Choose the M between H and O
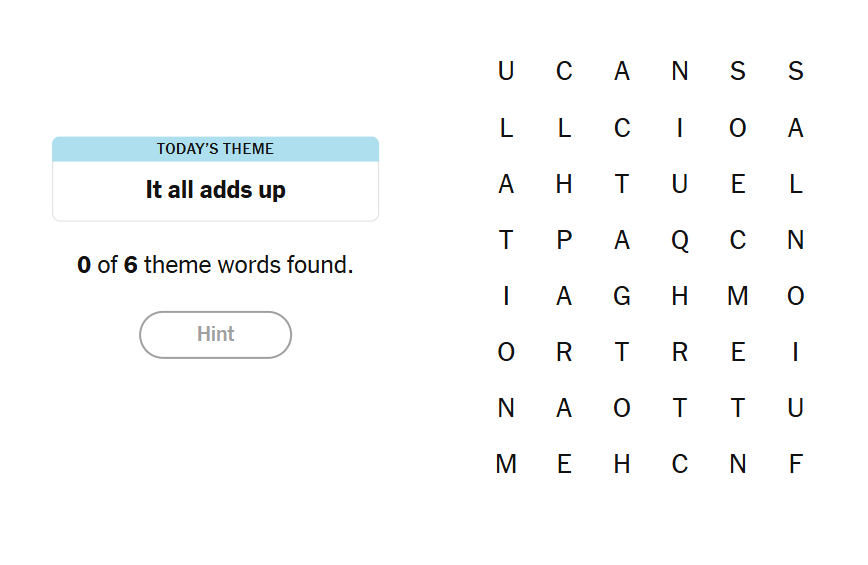Image resolution: width=868 pixels, height=565 pixels. point(738,296)
